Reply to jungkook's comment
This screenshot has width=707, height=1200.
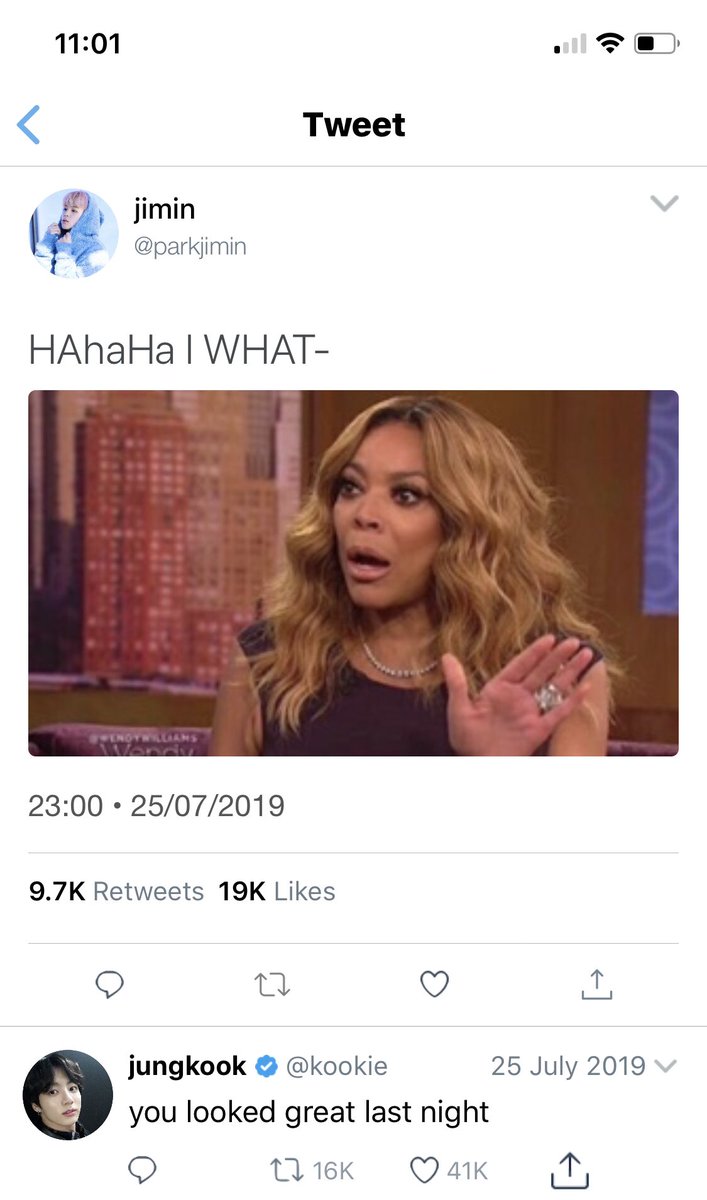pos(144,1169)
